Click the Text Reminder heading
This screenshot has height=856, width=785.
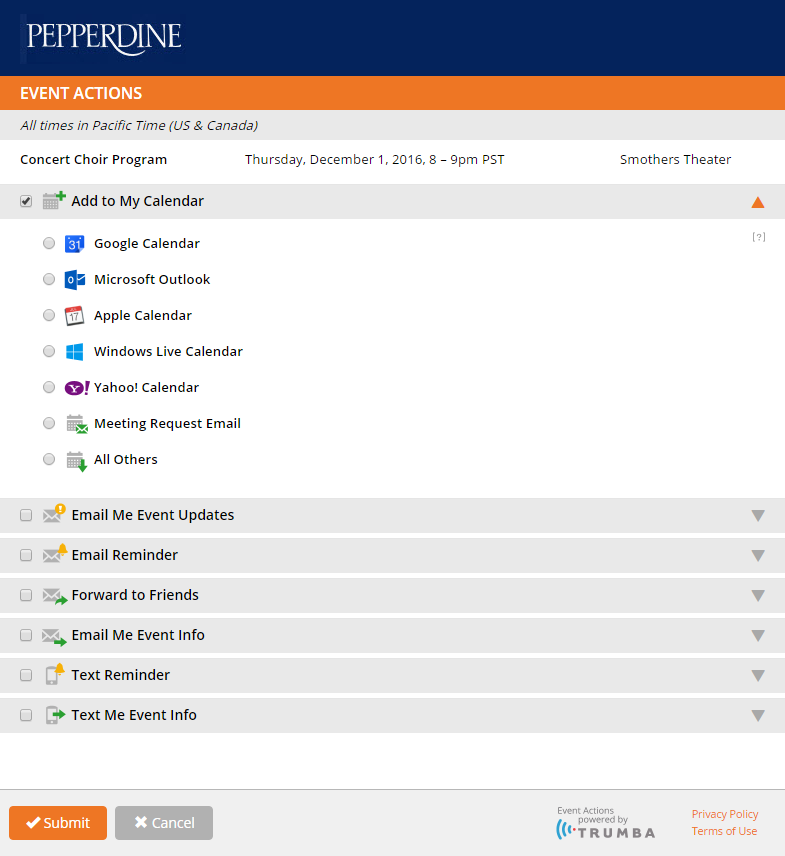pyautogui.click(x=121, y=675)
